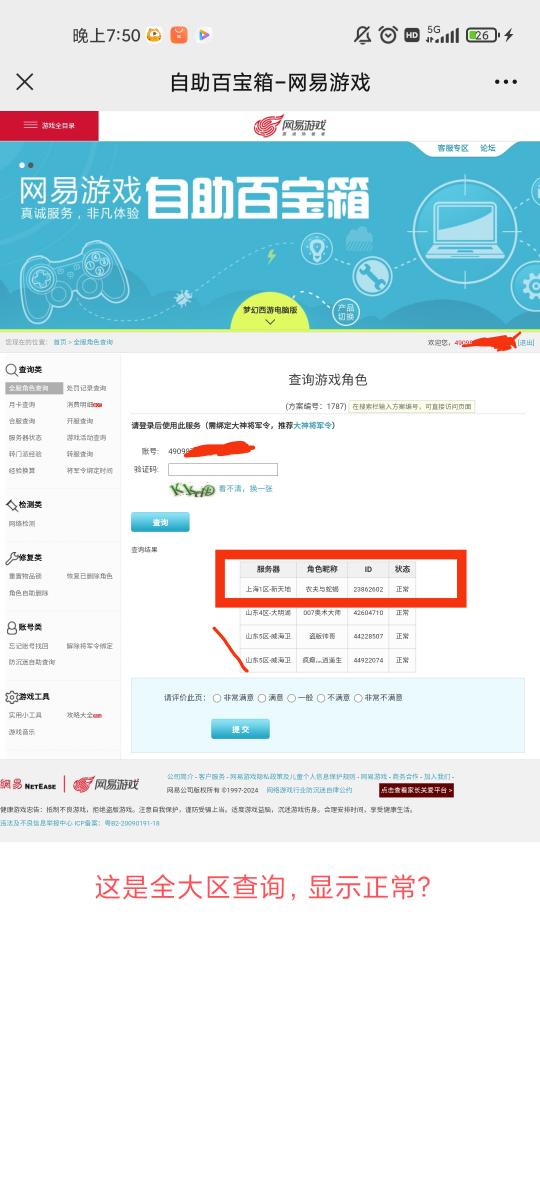
Task: Click the 提交 rating submit button
Action: coord(240,729)
